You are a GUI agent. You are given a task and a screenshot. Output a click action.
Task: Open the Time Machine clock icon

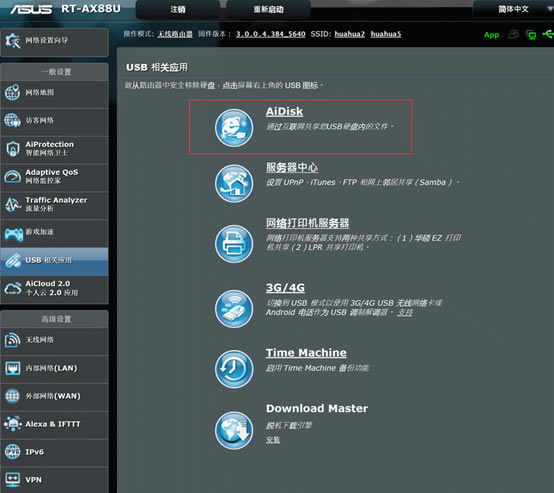tap(234, 369)
